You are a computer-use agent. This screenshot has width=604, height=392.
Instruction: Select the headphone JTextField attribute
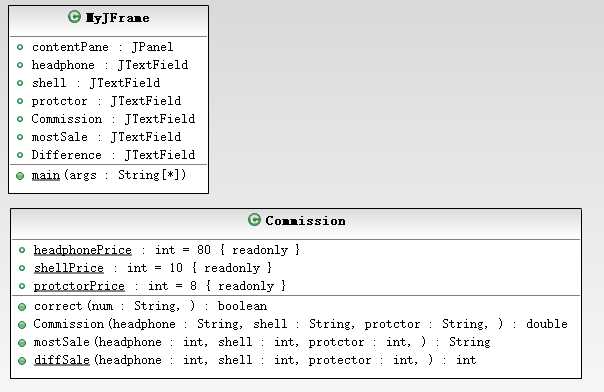[110, 65]
